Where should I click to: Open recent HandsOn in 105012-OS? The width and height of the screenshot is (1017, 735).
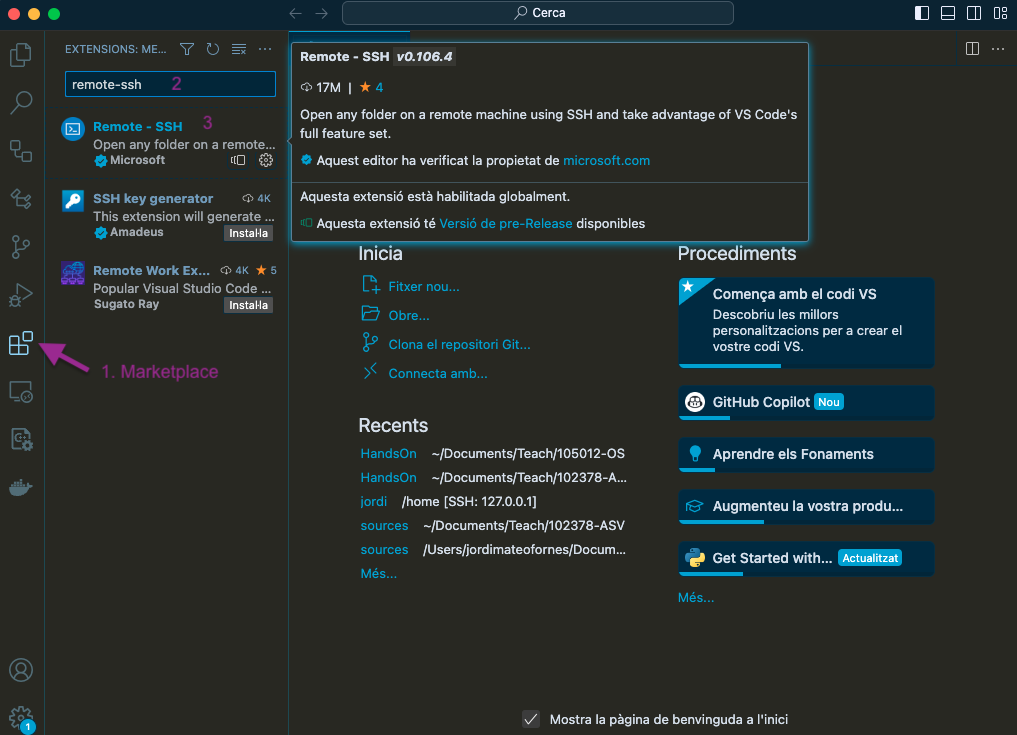tap(389, 453)
